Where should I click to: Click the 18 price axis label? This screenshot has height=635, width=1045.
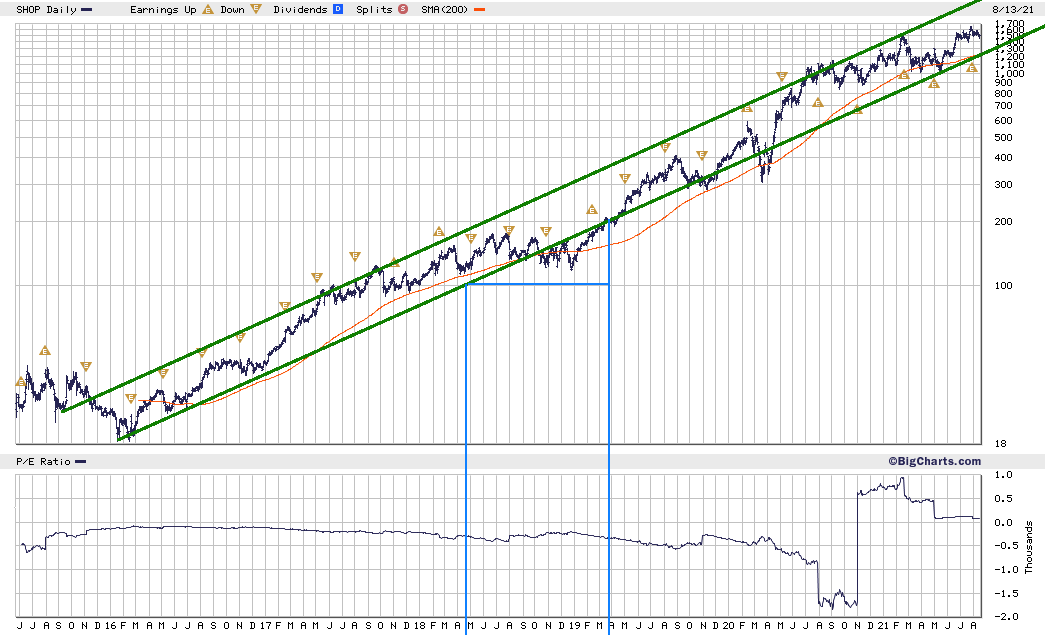click(1000, 443)
